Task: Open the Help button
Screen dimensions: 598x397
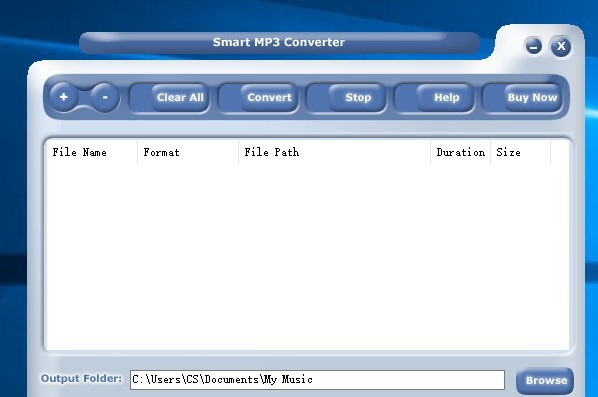Action: 446,98
